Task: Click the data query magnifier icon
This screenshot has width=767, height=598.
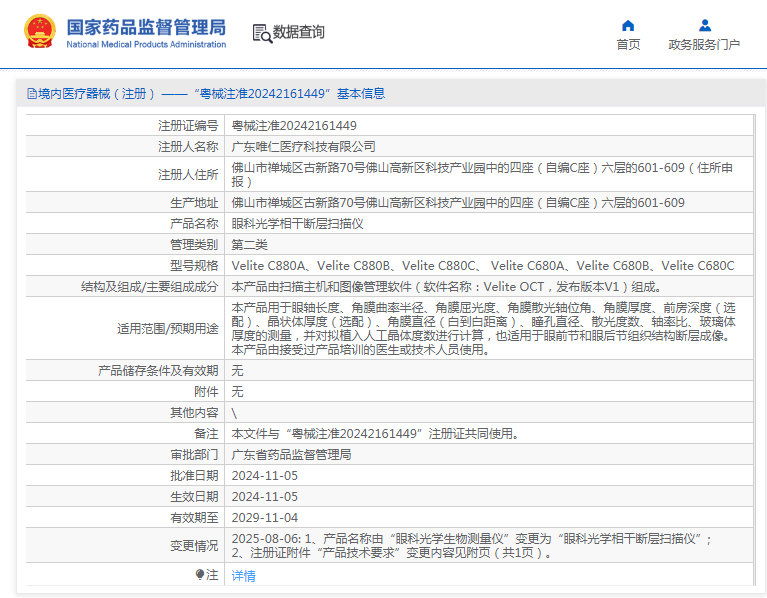Action: pos(261,33)
